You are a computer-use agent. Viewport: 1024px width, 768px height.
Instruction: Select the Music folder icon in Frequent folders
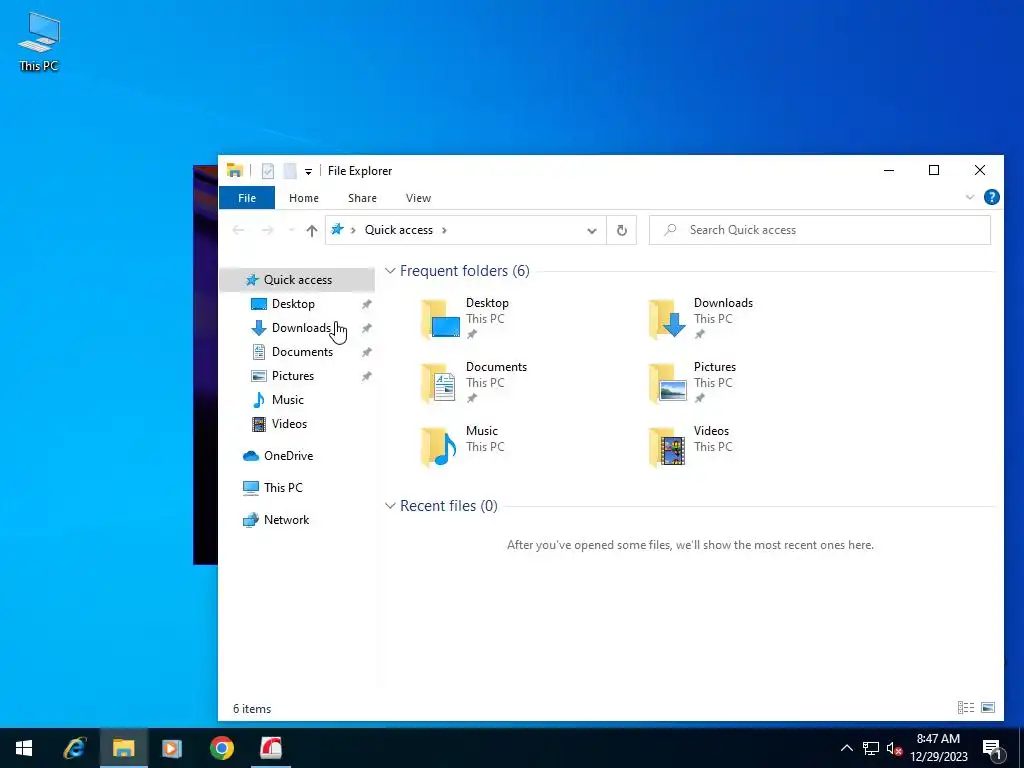(x=440, y=447)
